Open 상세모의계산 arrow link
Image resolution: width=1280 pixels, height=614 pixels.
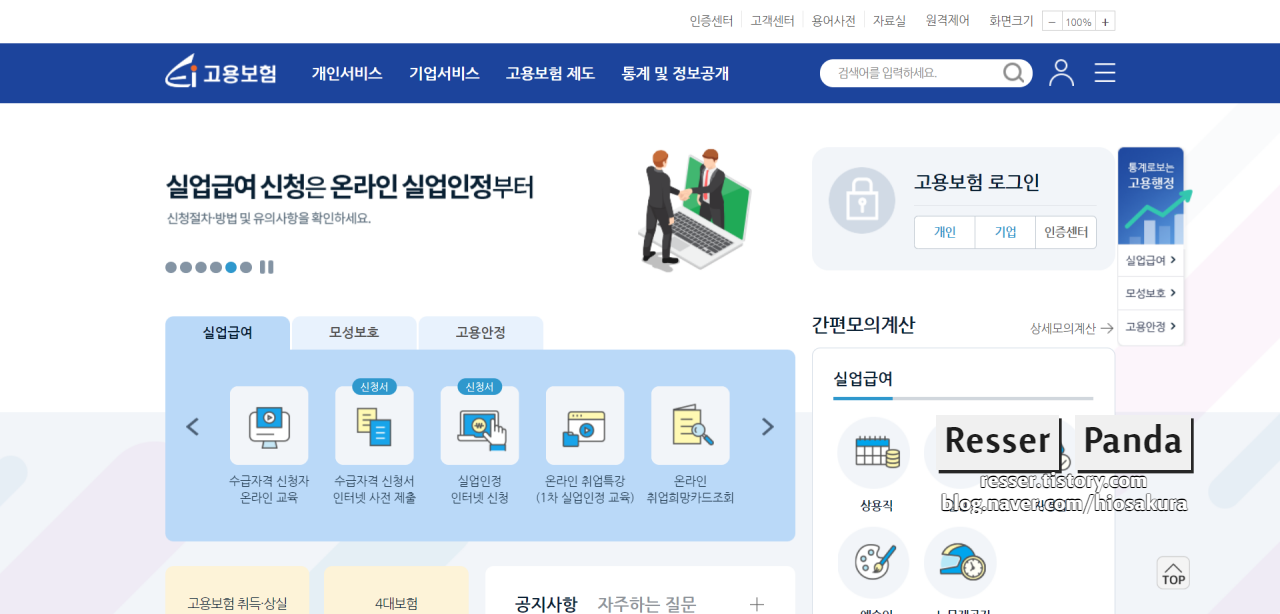click(1072, 328)
